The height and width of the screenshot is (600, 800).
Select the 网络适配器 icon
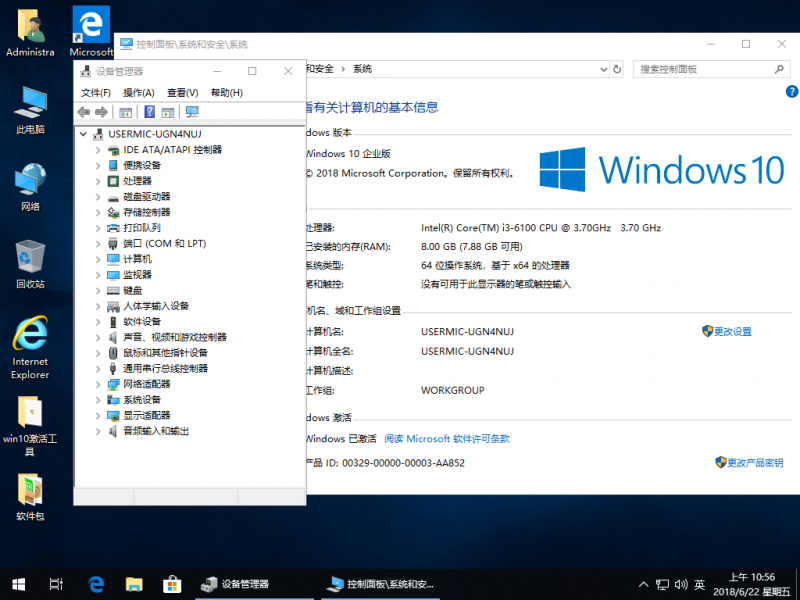tap(113, 384)
